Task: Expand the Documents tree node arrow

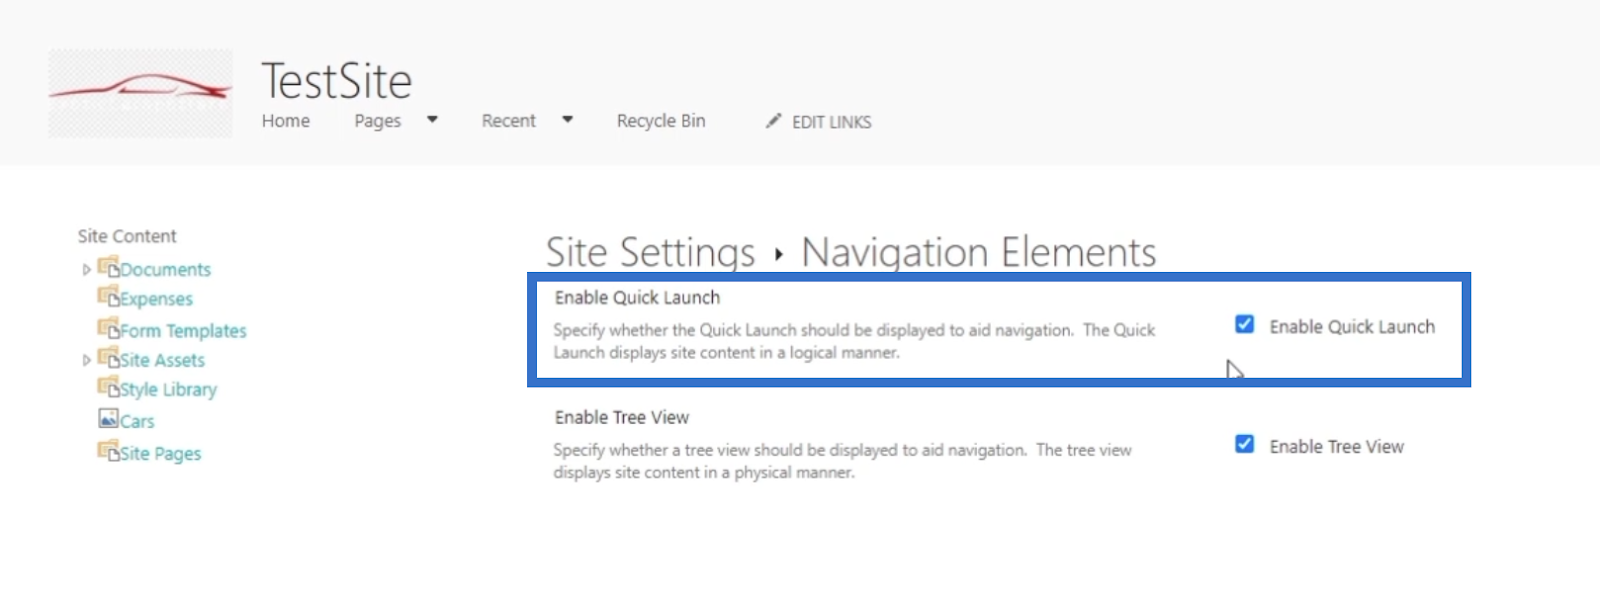Action: coord(86,269)
